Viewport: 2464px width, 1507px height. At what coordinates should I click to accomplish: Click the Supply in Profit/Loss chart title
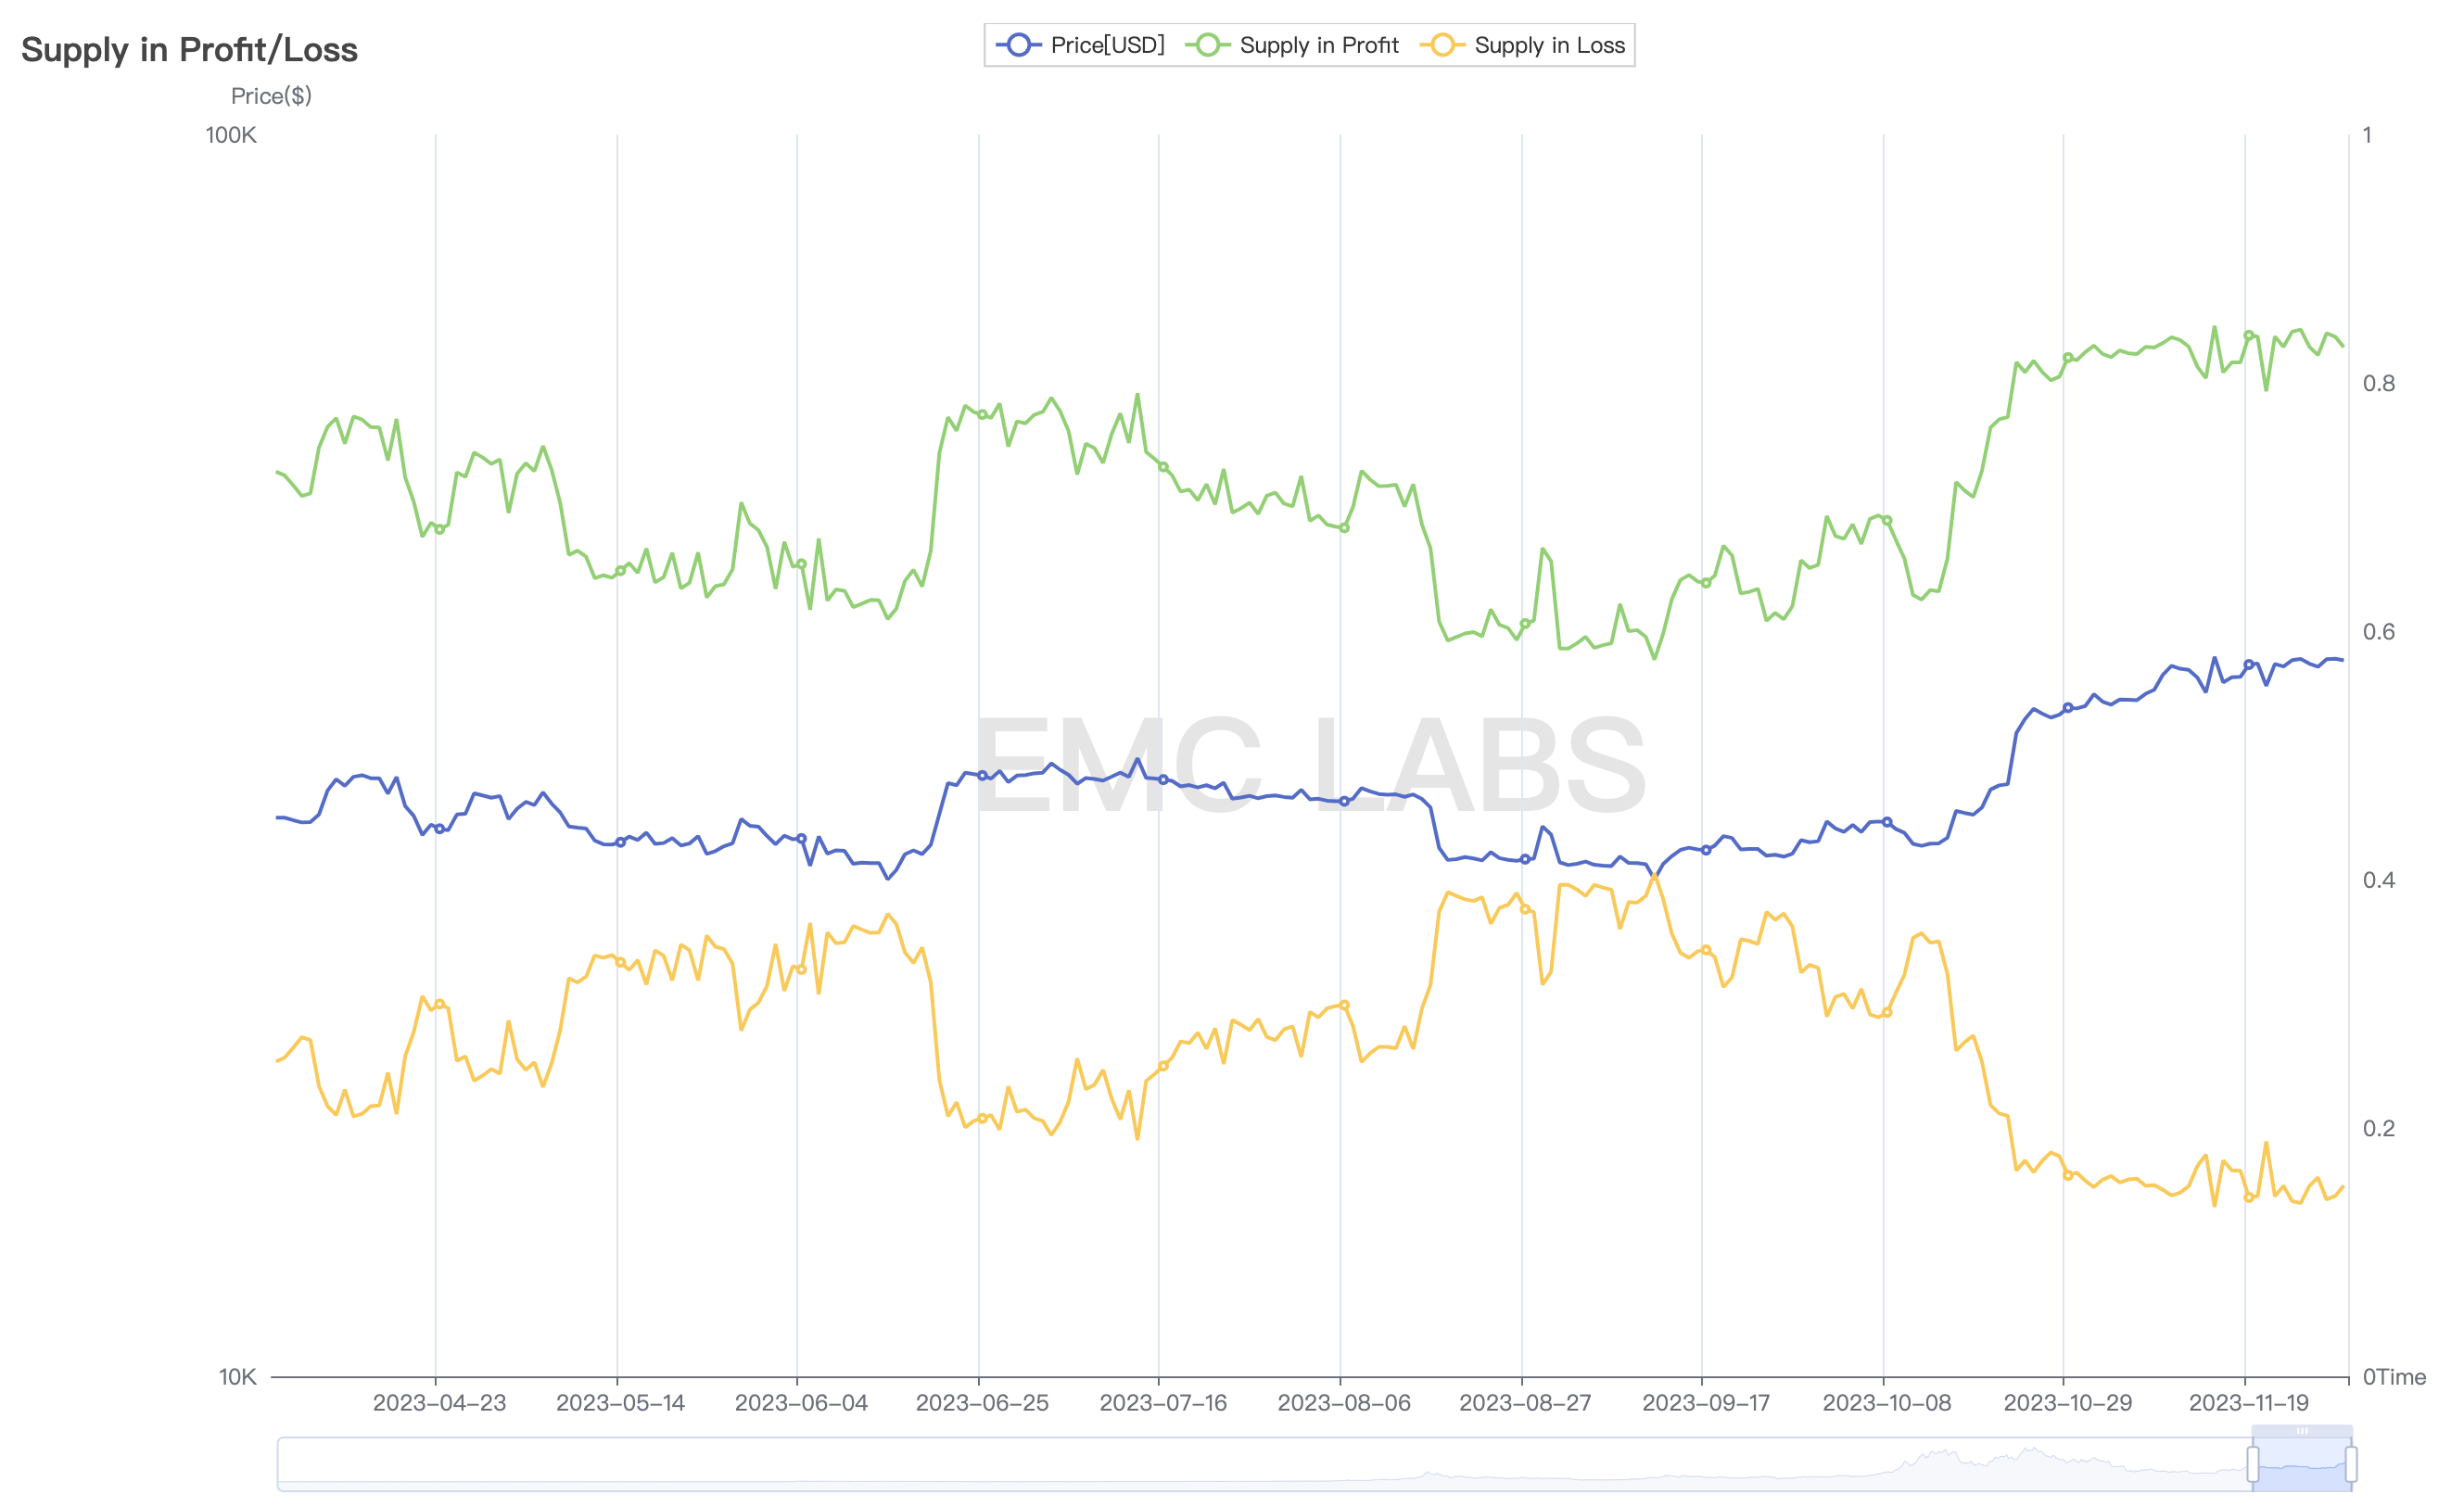pyautogui.click(x=189, y=49)
